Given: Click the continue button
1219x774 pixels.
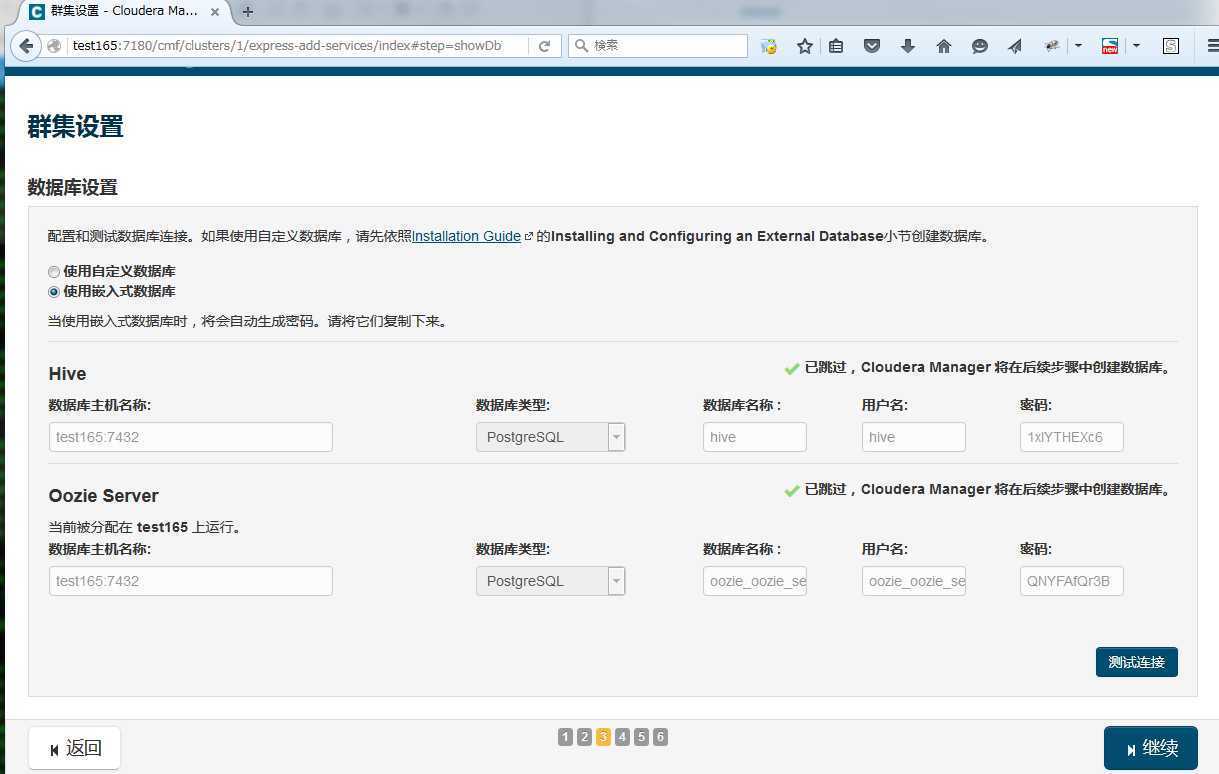Looking at the screenshot, I should 1150,748.
